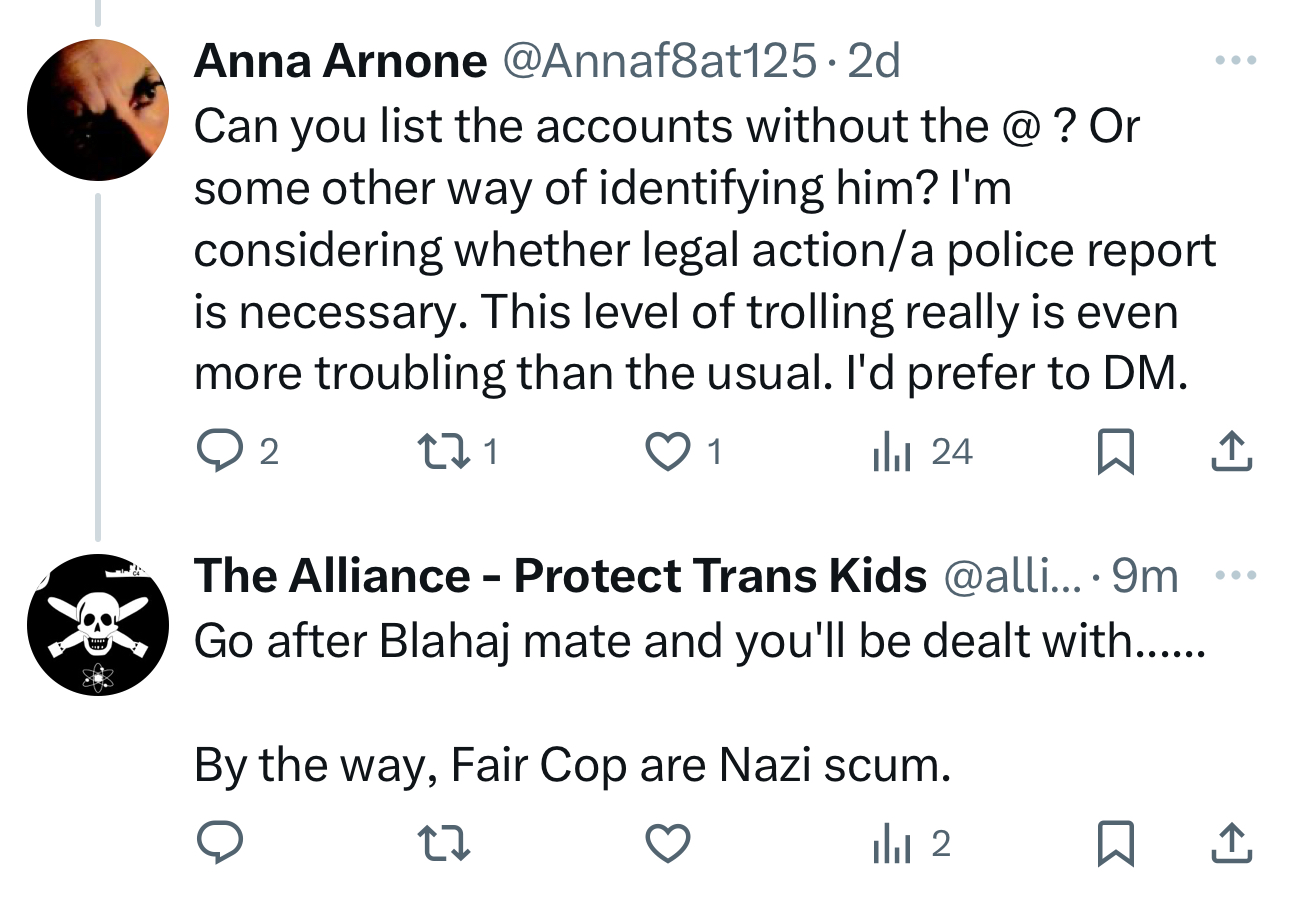The width and height of the screenshot is (1290, 909).
Task: Open more options on The Alliance's tweet
Action: click(1233, 575)
